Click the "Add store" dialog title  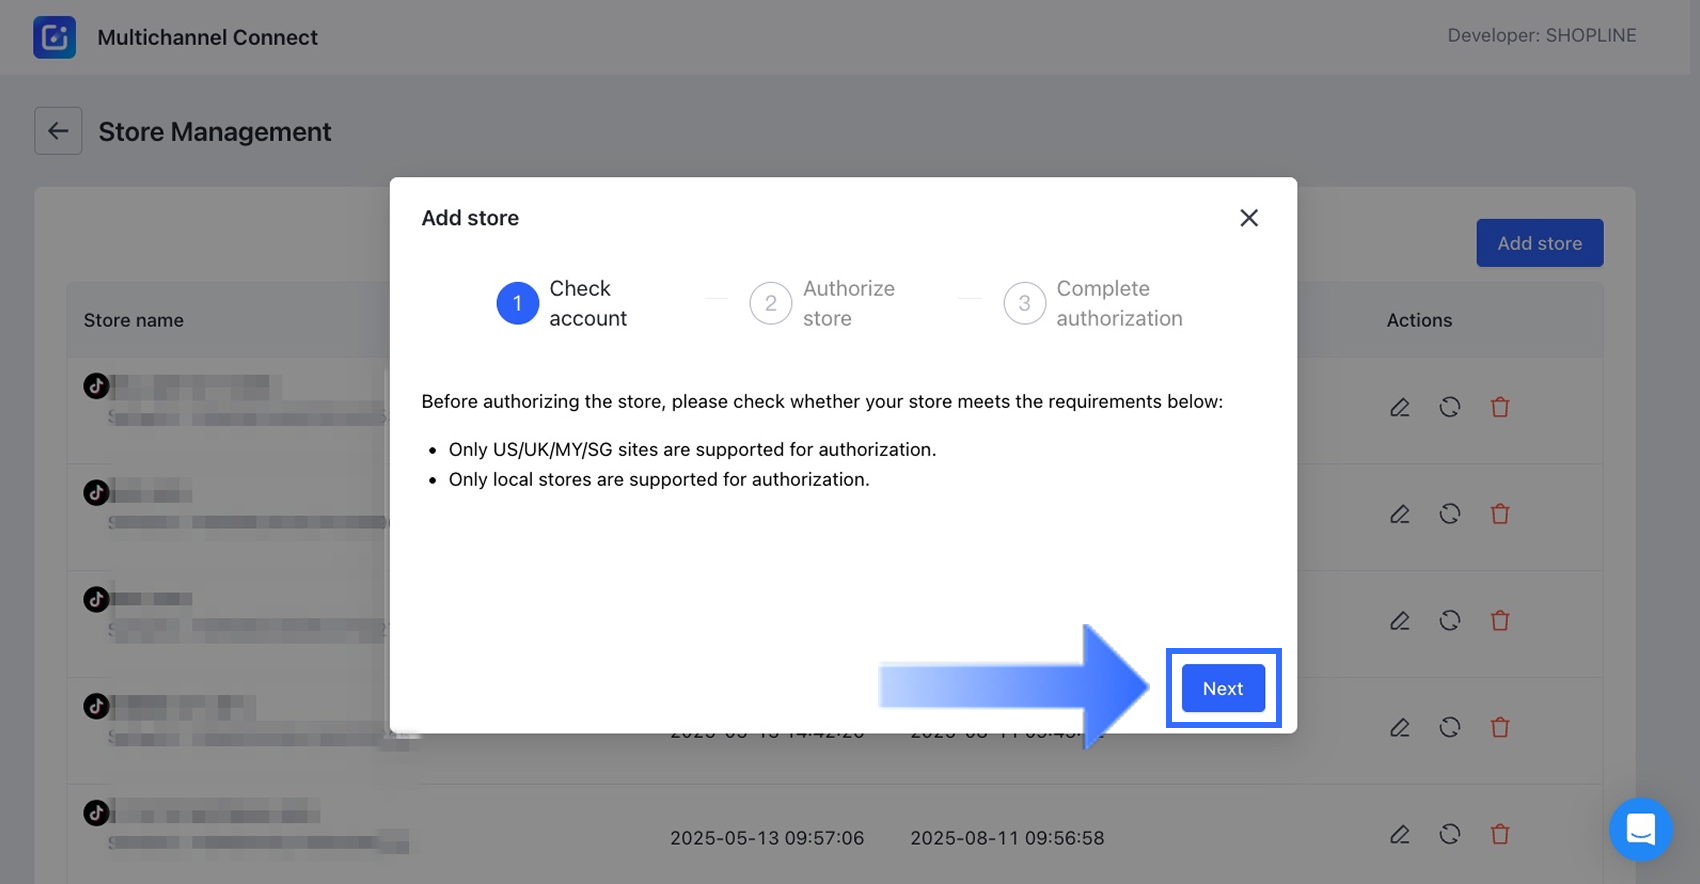[470, 218]
